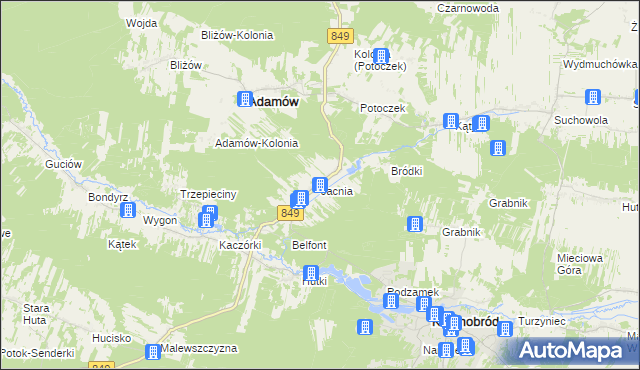The width and height of the screenshot is (640, 370).
Task: Click the Mieciowa Góra label
Action: [580, 264]
